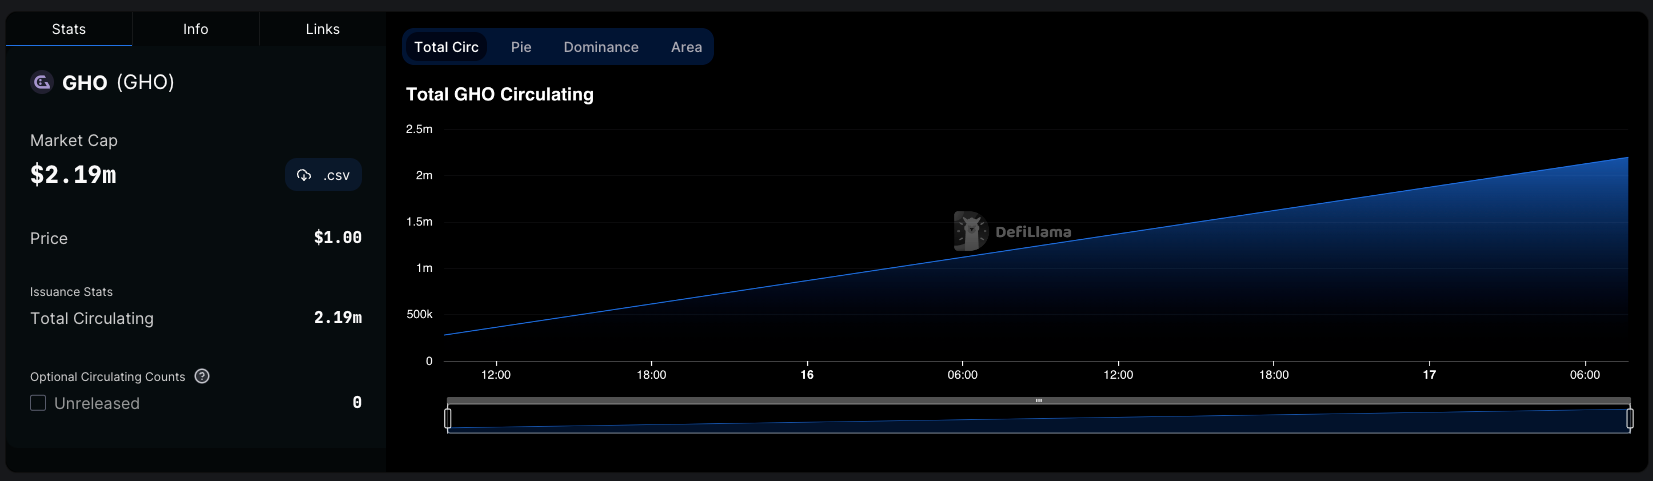Screen dimensions: 1653x481
Task: Open the Links tab
Action: 322,29
